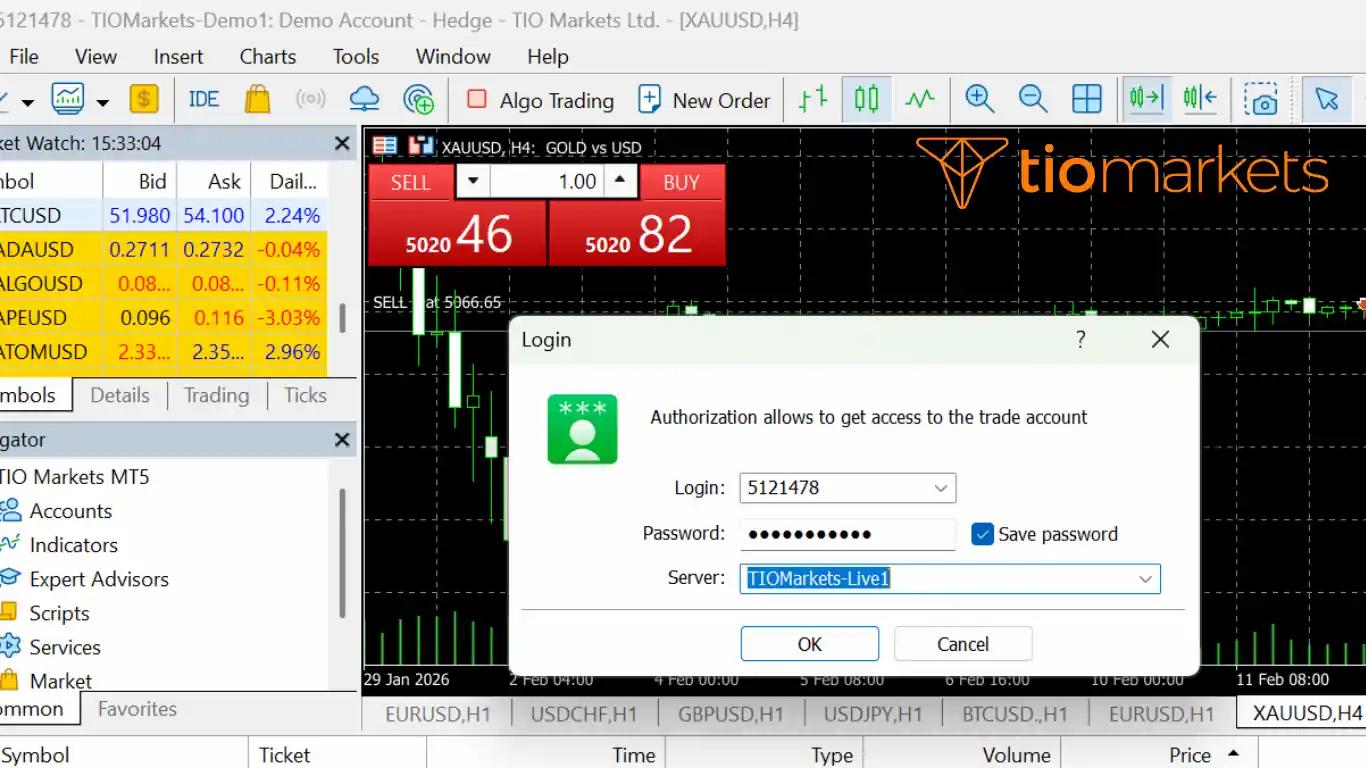
Task: Expand dropdown arrow beside chart profiles icon
Action: click(x=102, y=101)
